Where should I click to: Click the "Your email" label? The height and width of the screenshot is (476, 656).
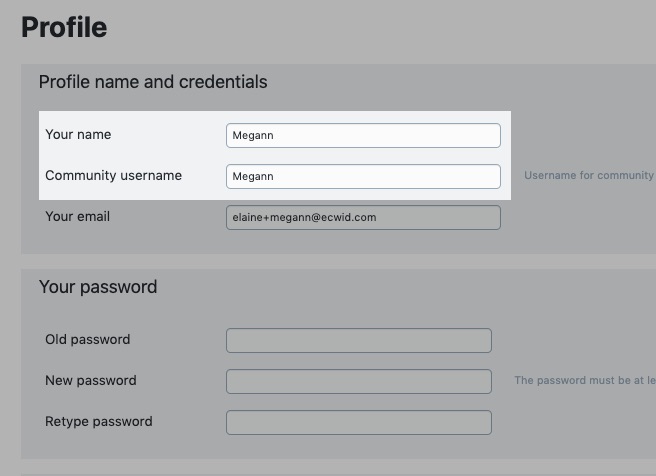click(77, 216)
